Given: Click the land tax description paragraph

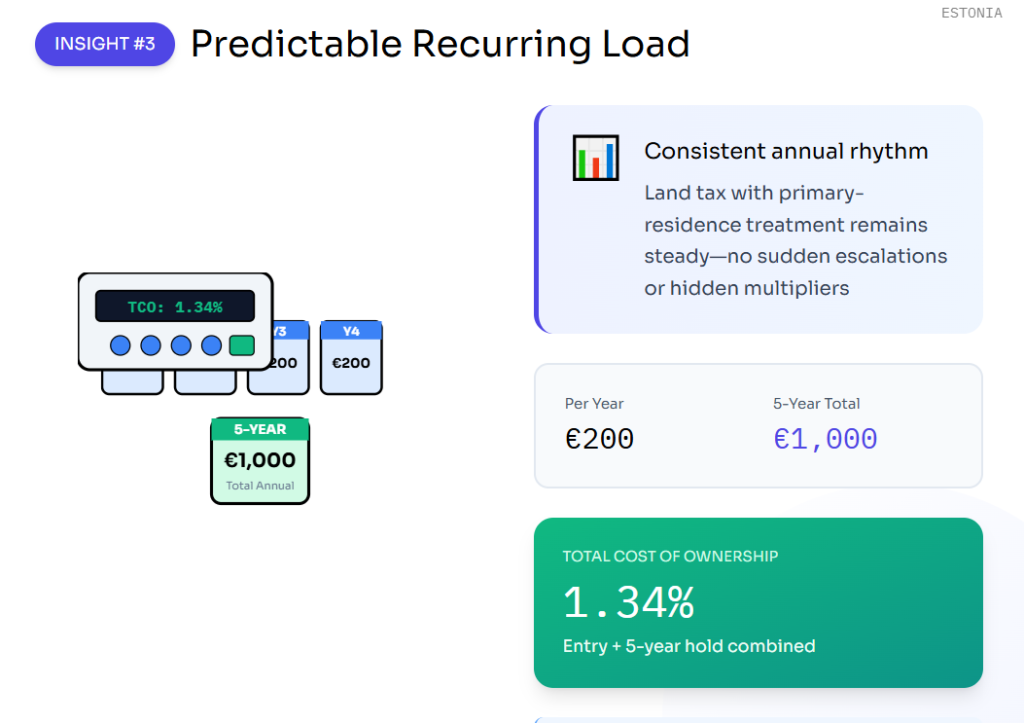Looking at the screenshot, I should (795, 240).
